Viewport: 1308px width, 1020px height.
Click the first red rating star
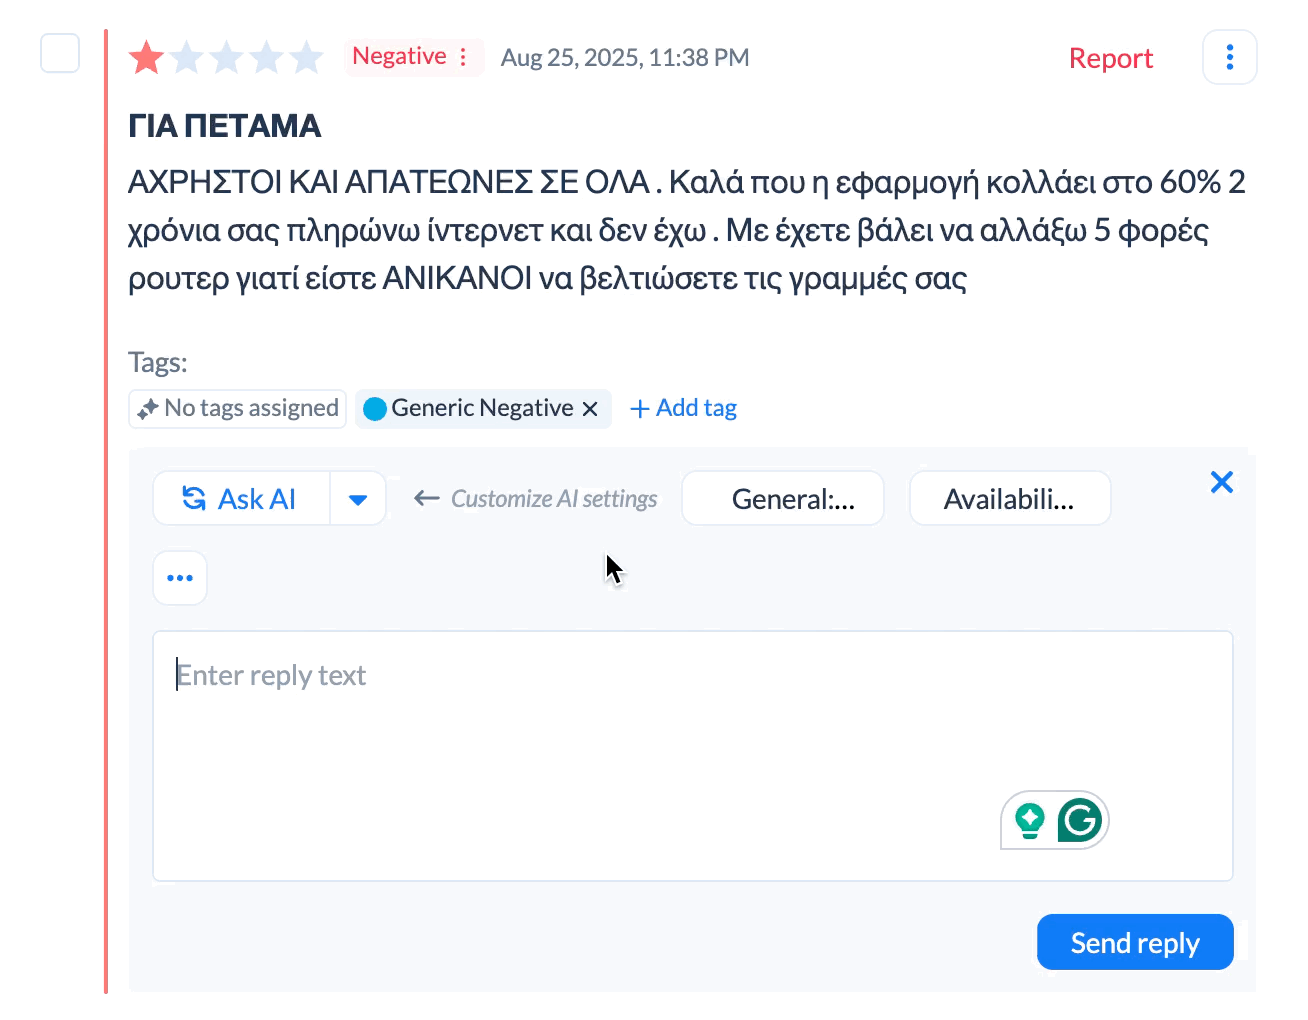(147, 58)
